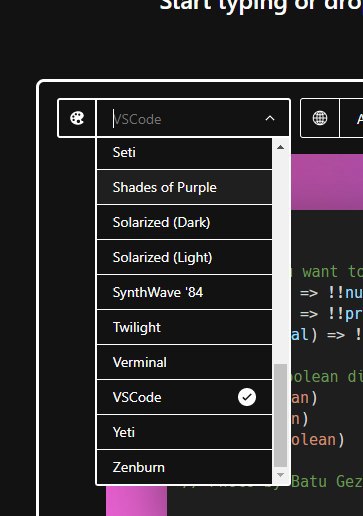Click the scrollbar down arrow
Image resolution: width=363 pixels, height=516 pixels.
coord(280,475)
